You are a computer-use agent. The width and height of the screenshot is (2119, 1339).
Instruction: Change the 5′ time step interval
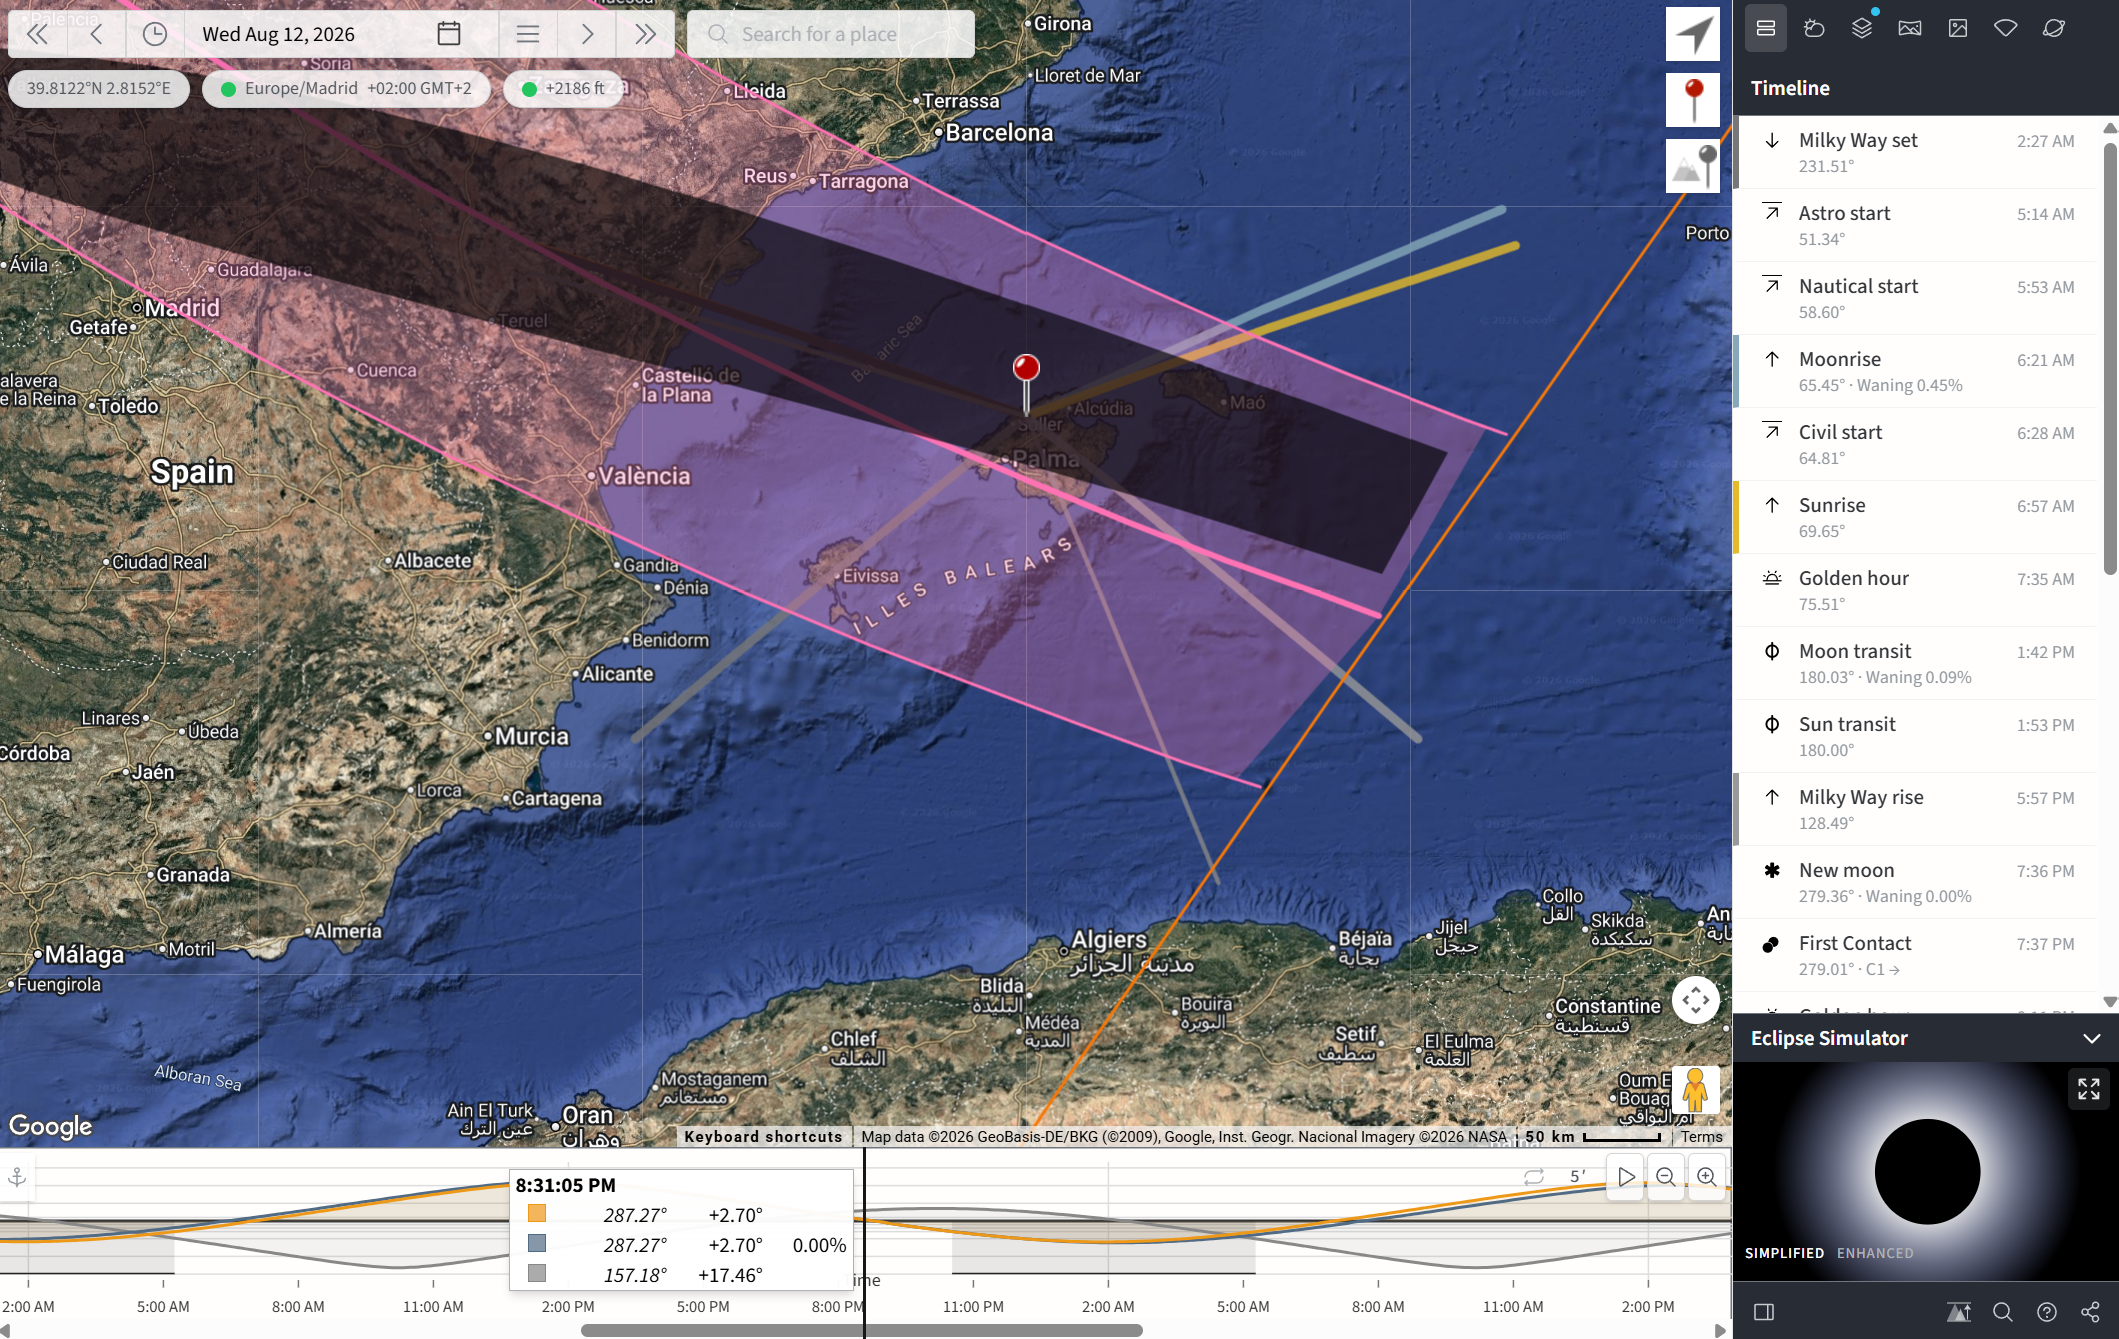pos(1578,1177)
